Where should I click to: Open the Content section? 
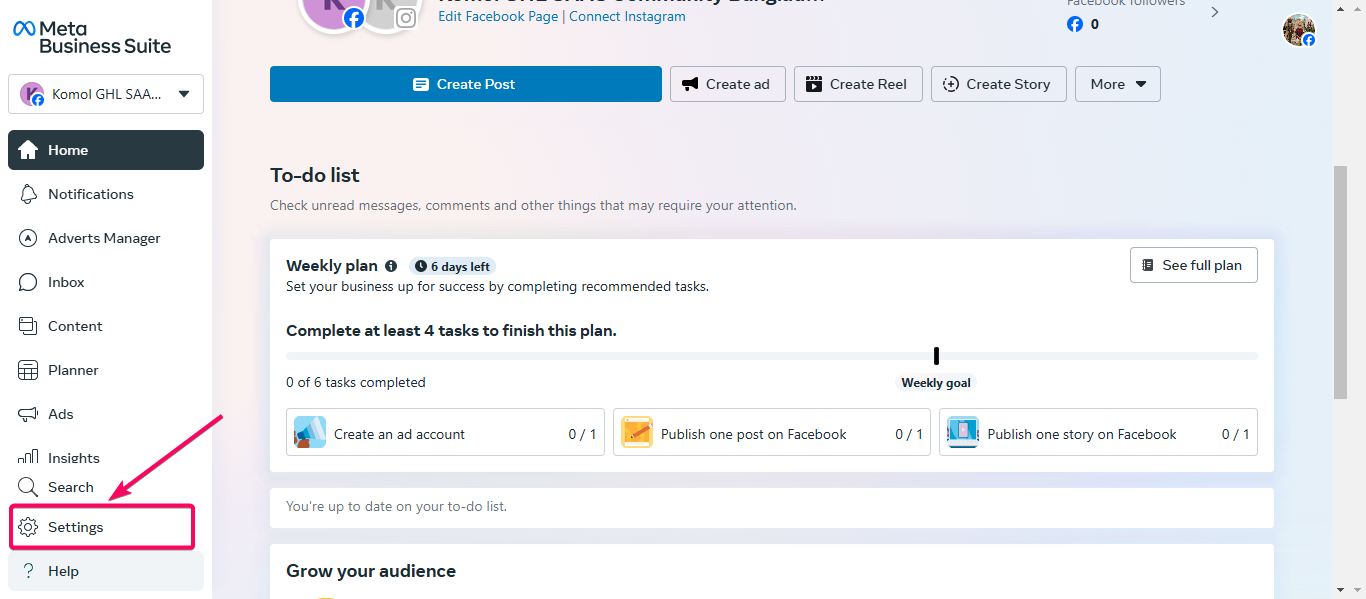(106, 326)
